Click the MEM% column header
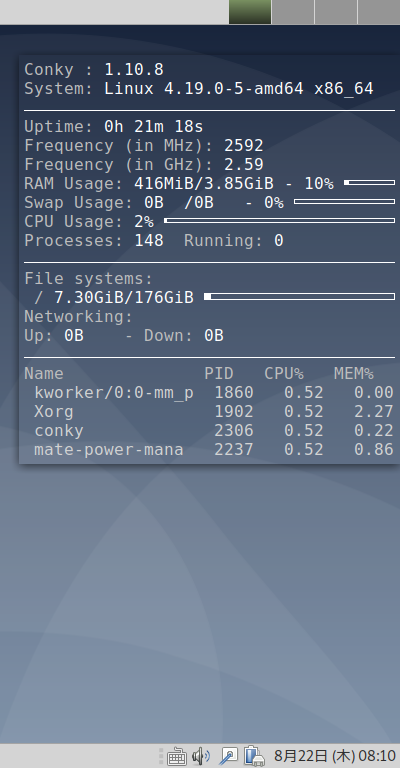Viewport: 400px width, 768px height. pos(354,374)
